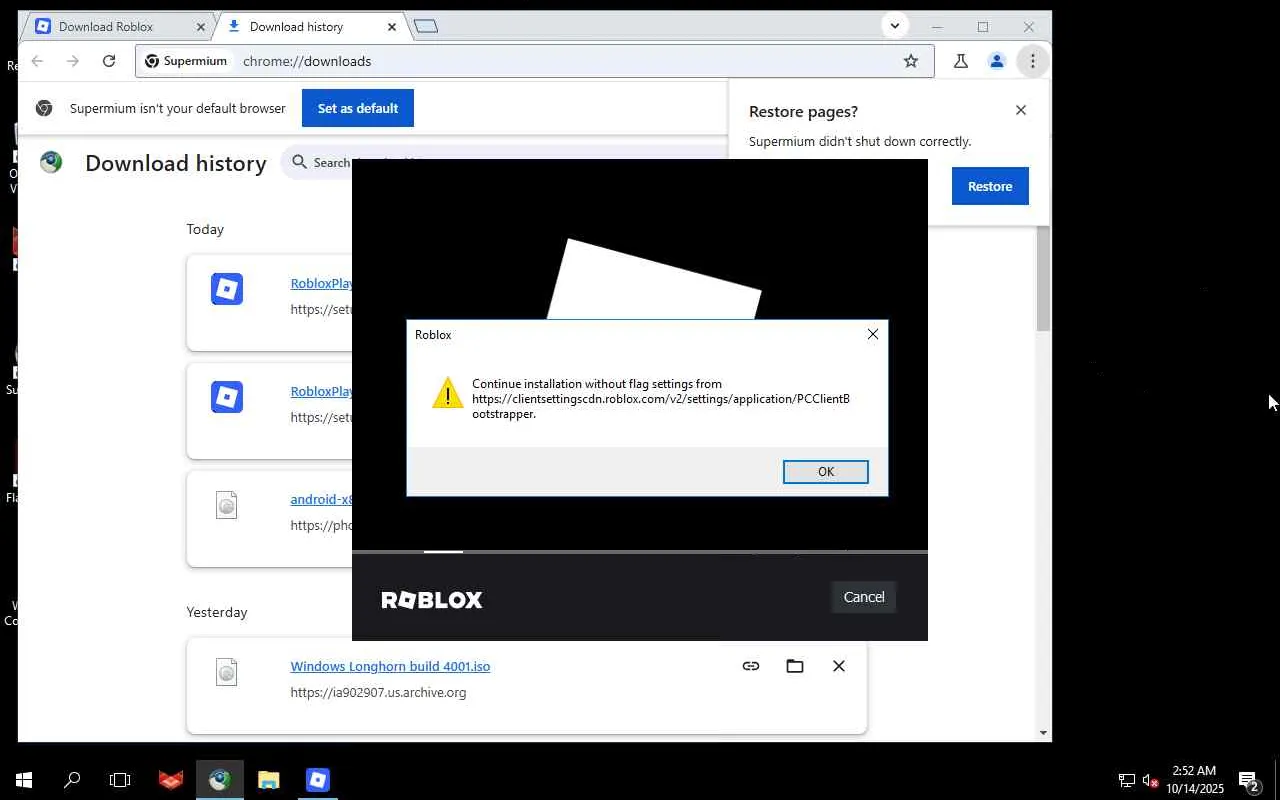Copy download link for Windows Longhorn ISO
Image resolution: width=1280 pixels, height=800 pixels.
click(x=751, y=666)
